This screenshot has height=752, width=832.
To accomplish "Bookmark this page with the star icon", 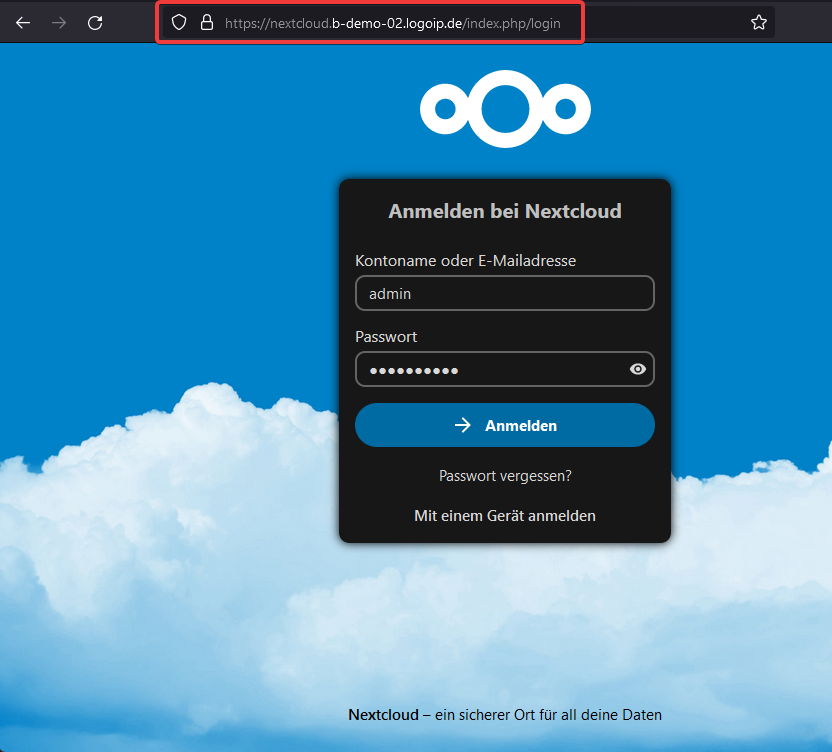I will point(759,22).
